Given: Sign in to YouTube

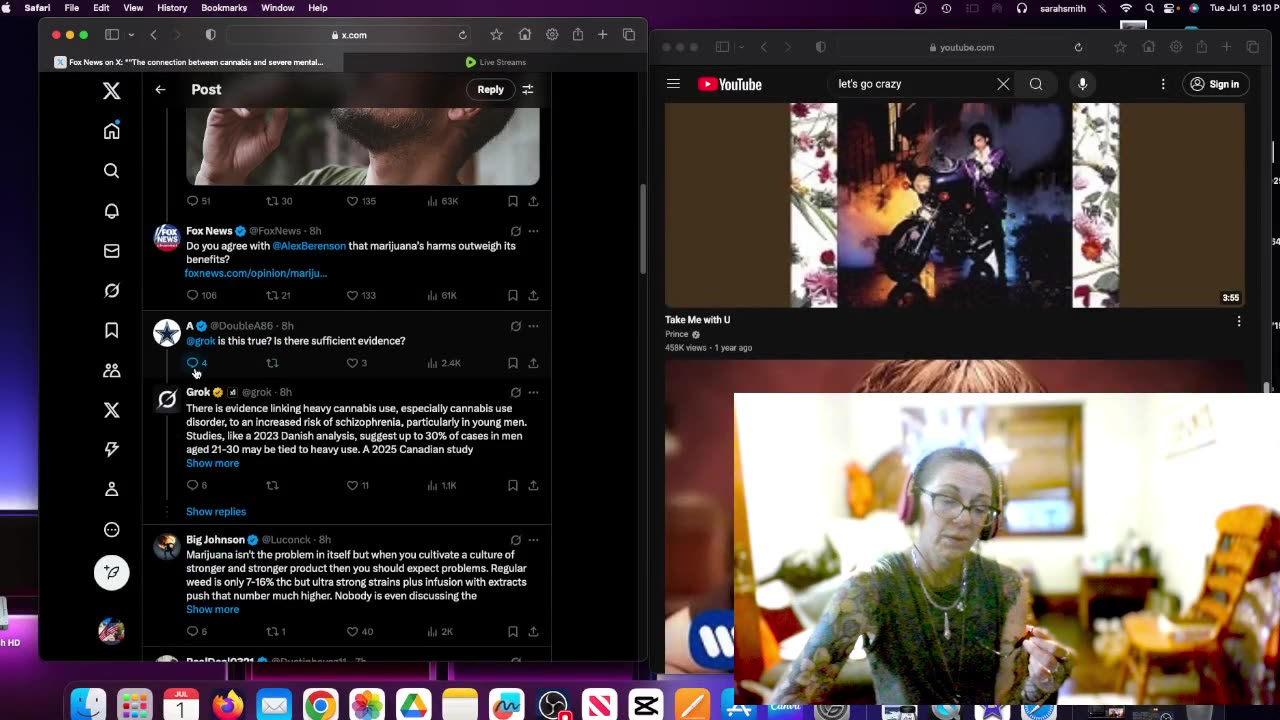Looking at the screenshot, I should [x=1215, y=84].
